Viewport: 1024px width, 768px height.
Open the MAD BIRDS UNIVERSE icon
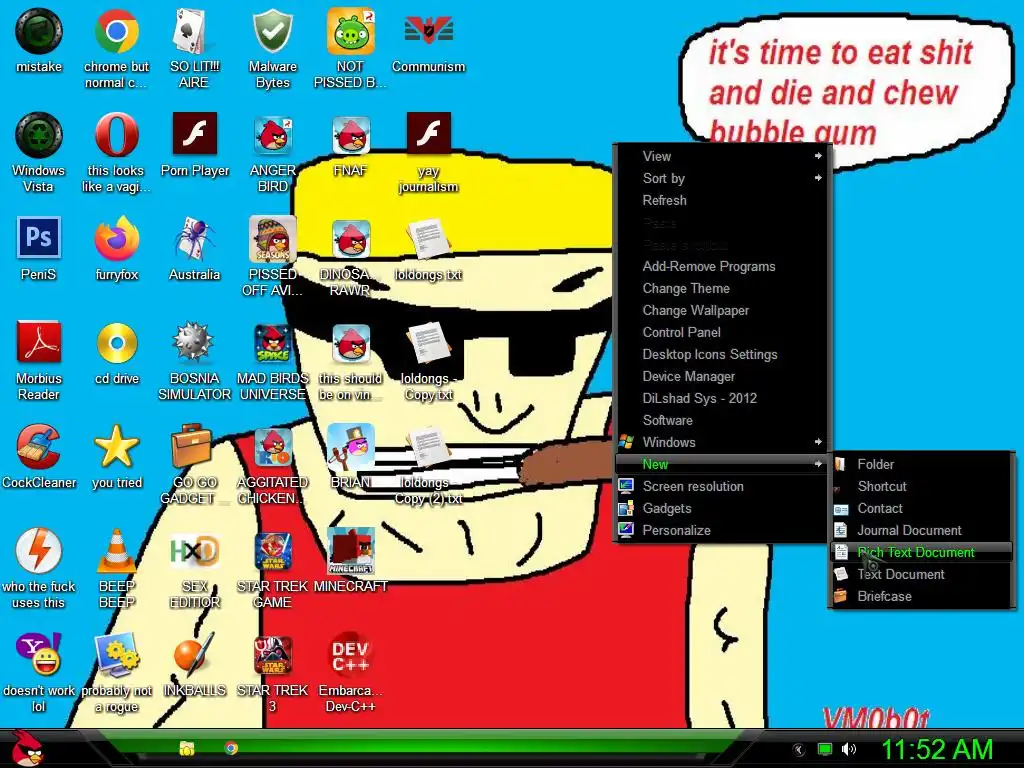[x=272, y=343]
